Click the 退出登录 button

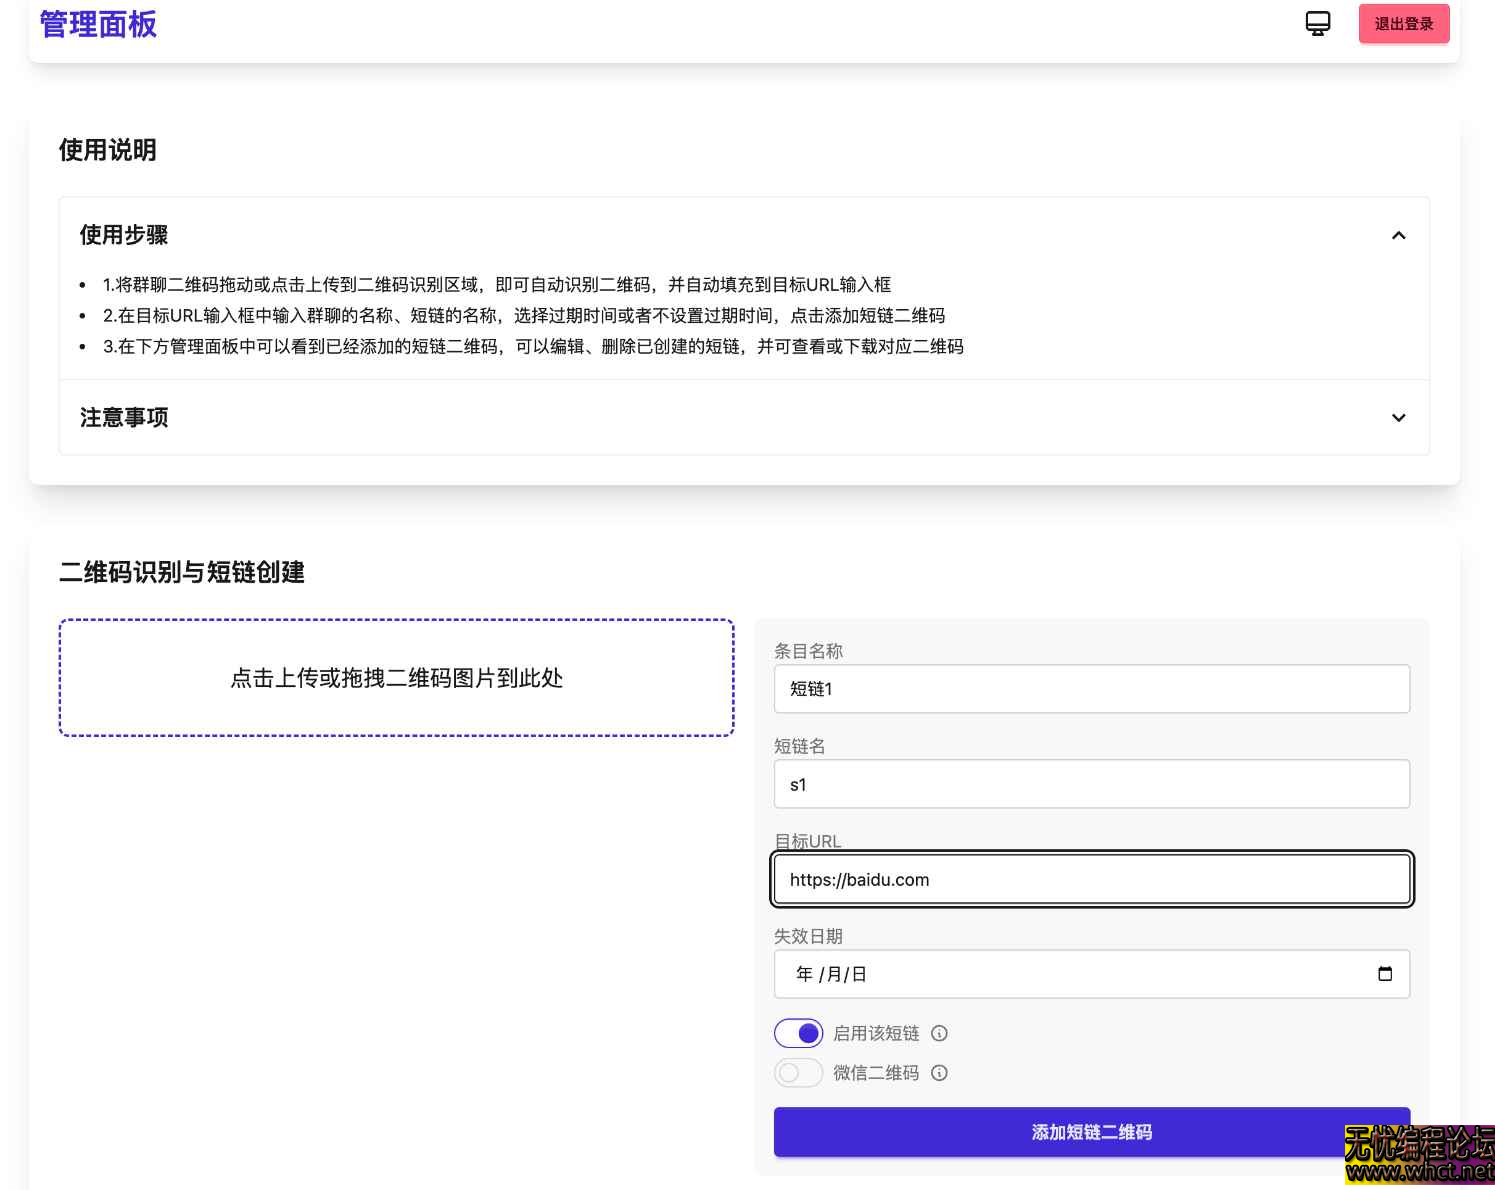[x=1404, y=23]
